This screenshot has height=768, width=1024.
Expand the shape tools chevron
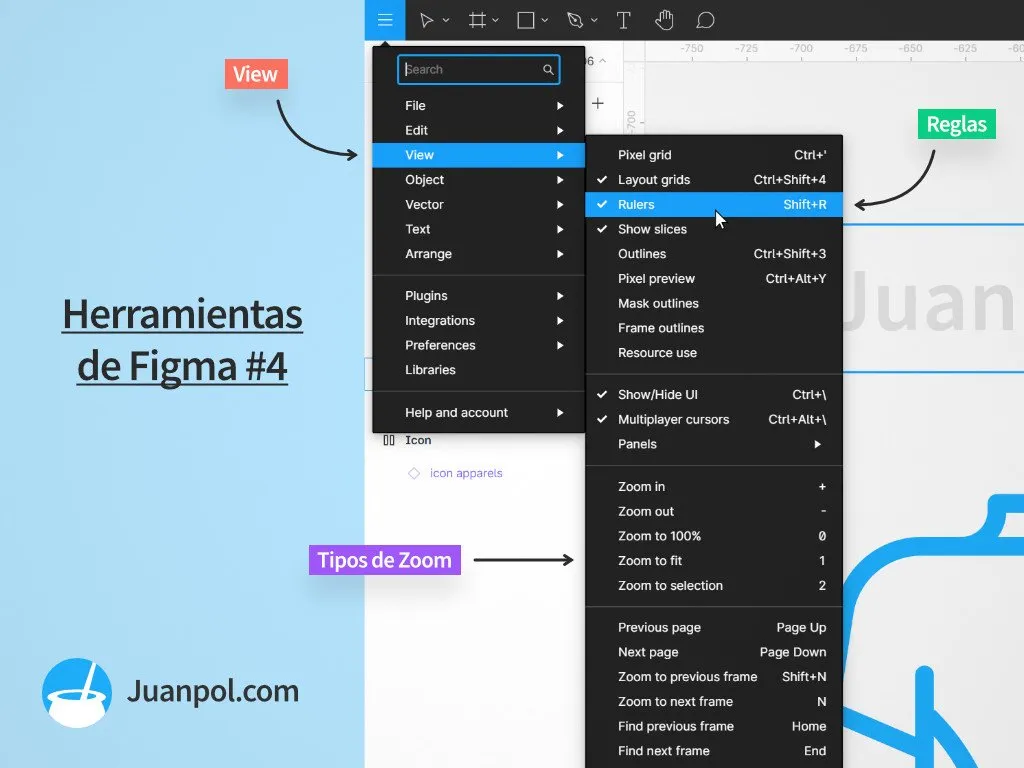coord(545,20)
